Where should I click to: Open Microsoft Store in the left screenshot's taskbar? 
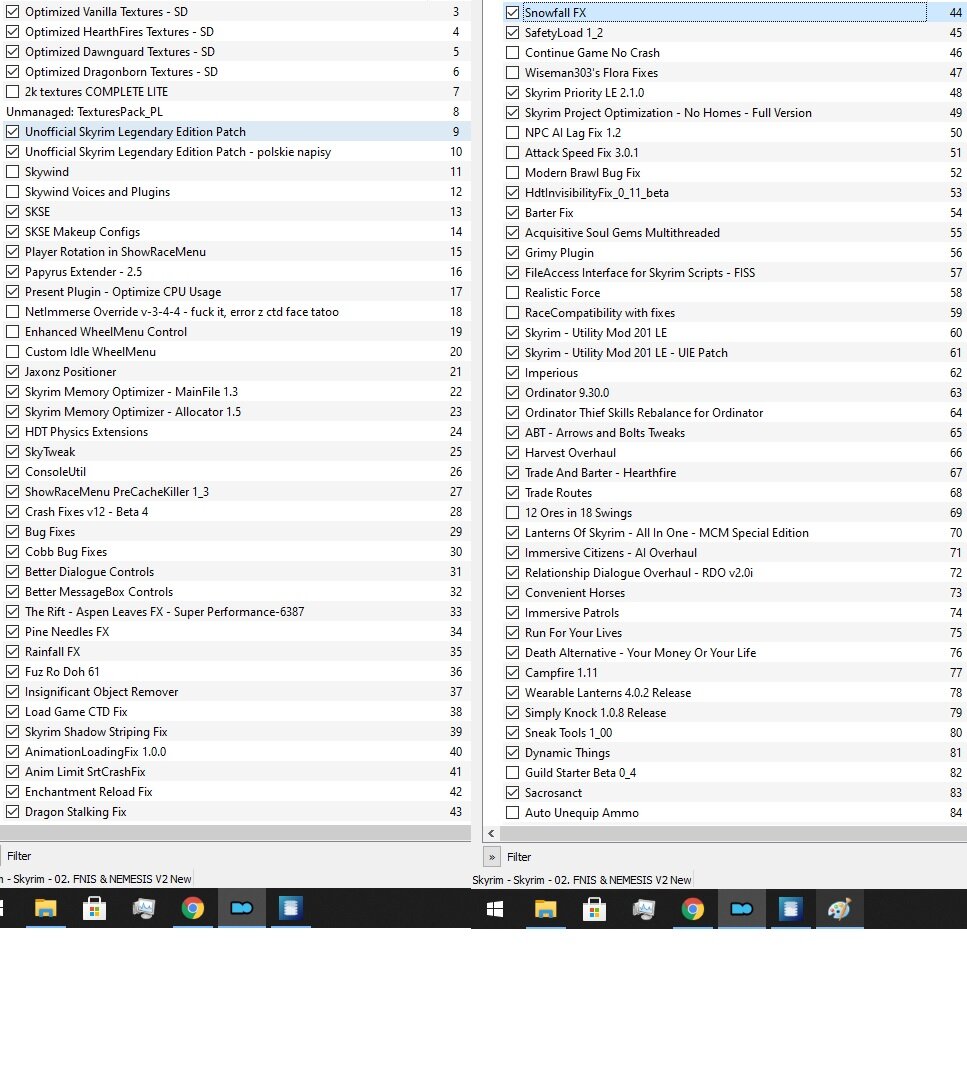(x=94, y=908)
